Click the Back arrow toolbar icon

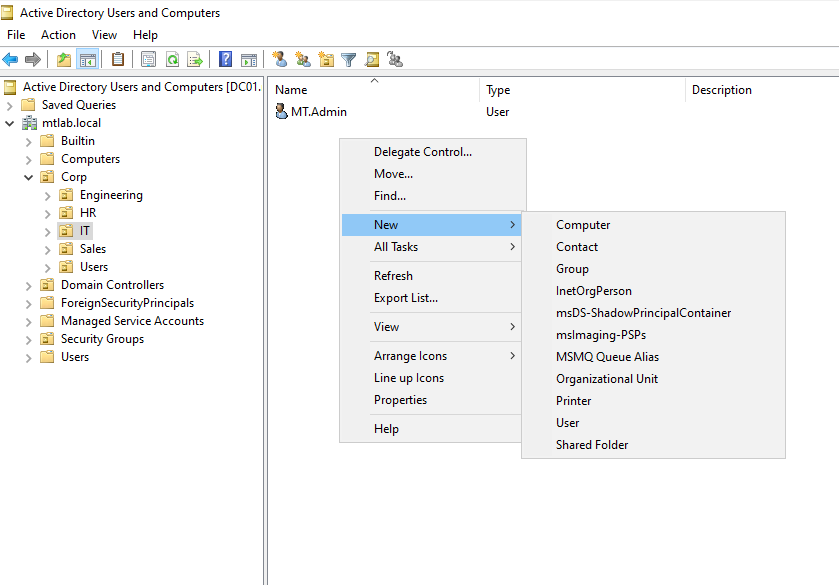[10, 59]
